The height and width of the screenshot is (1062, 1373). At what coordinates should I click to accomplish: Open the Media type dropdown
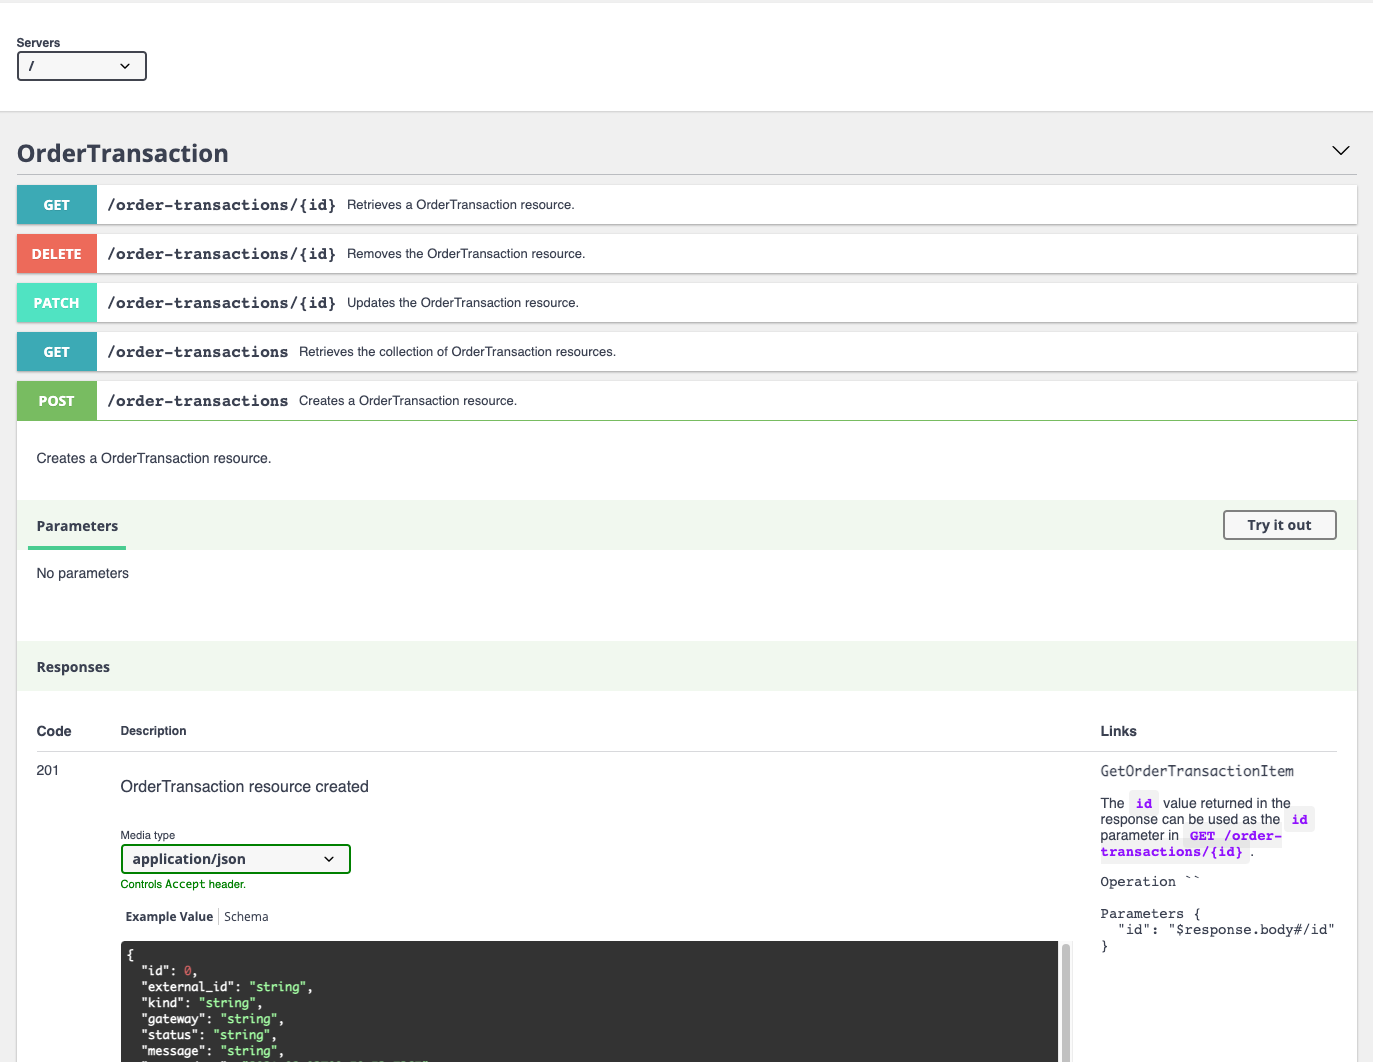point(235,858)
